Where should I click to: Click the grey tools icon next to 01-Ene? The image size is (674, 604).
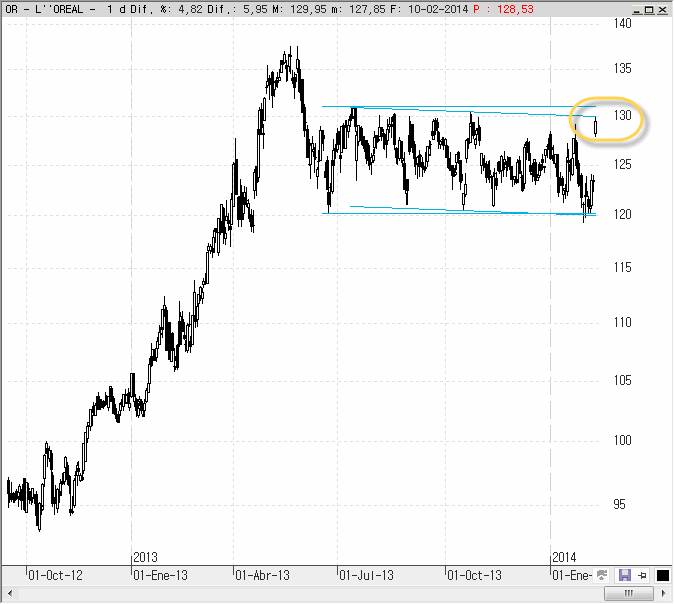click(x=602, y=575)
